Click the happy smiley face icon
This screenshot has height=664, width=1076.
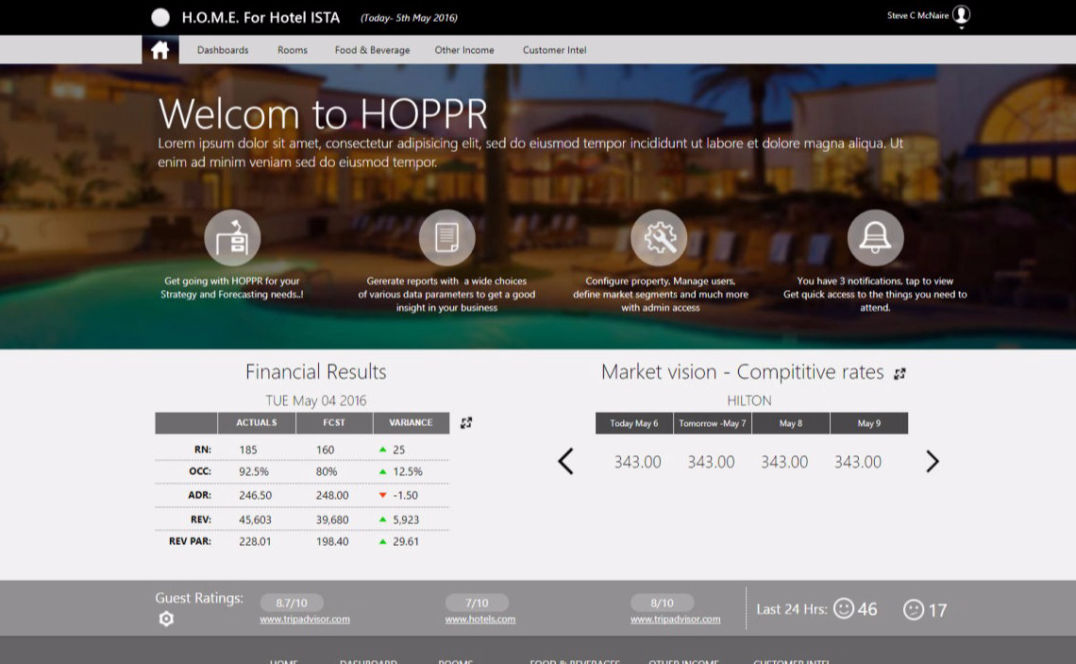pos(843,608)
